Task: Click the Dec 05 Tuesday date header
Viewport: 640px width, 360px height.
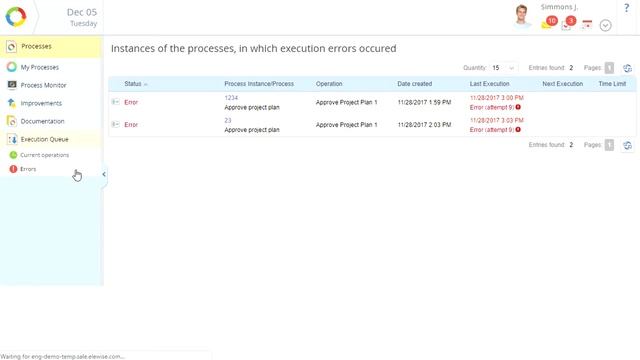Action: tap(82, 17)
